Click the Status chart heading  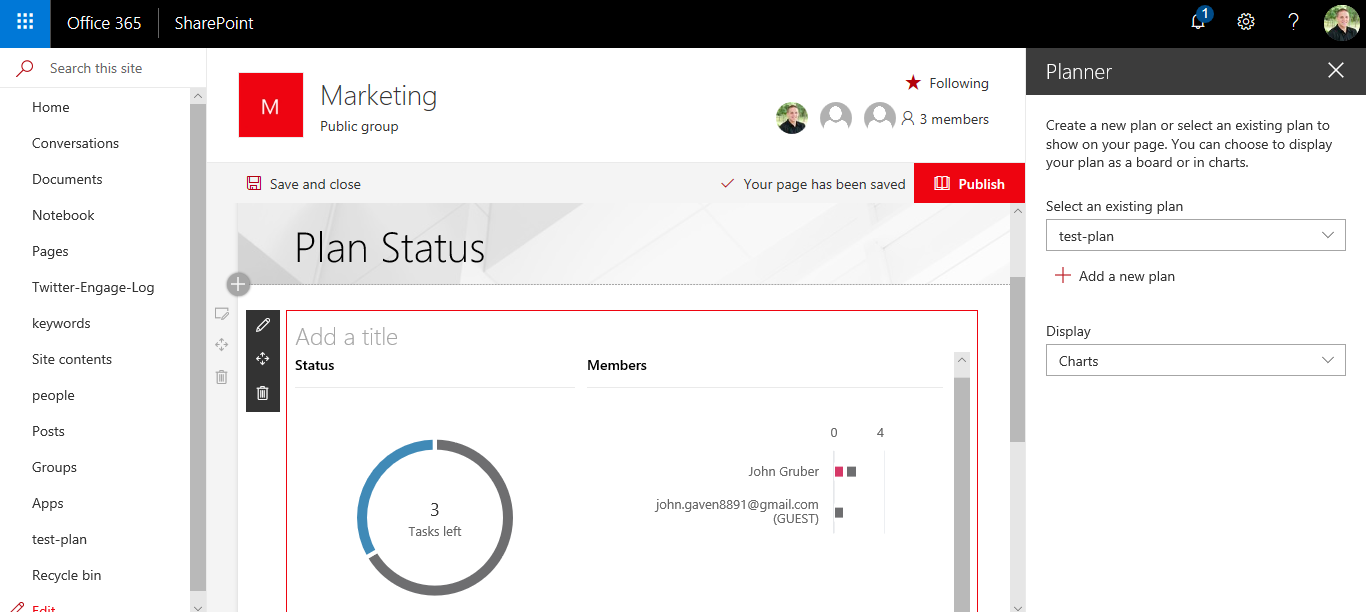315,365
